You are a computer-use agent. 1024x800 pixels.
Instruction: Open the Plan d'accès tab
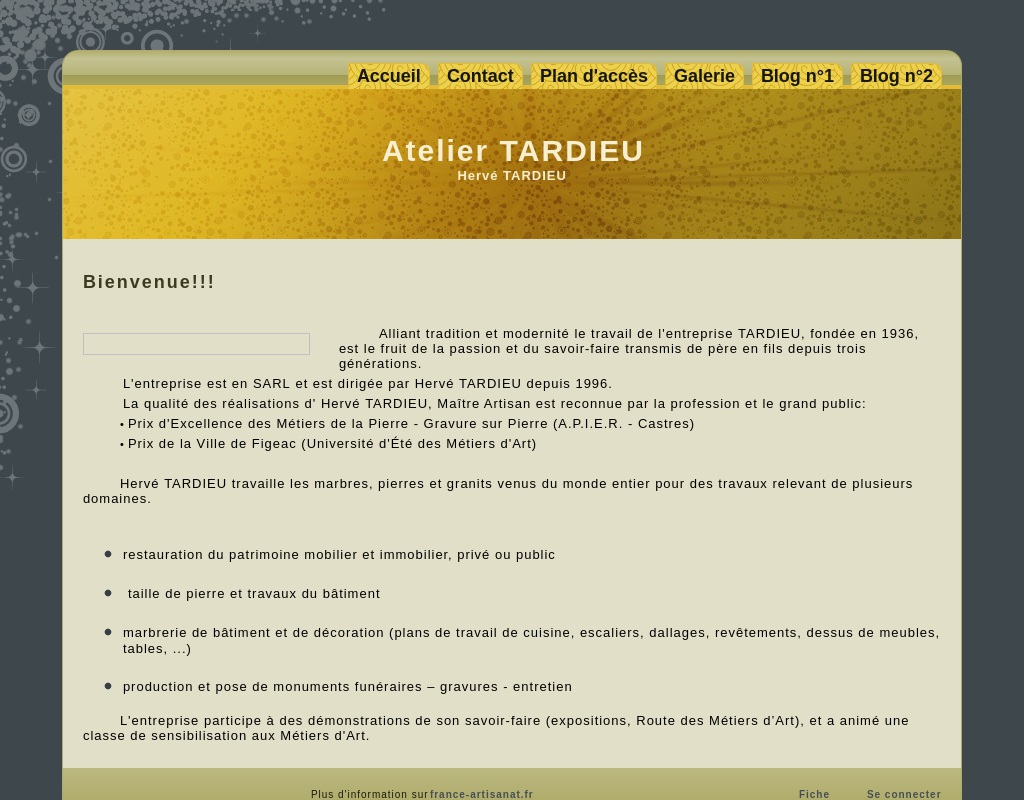coord(594,76)
